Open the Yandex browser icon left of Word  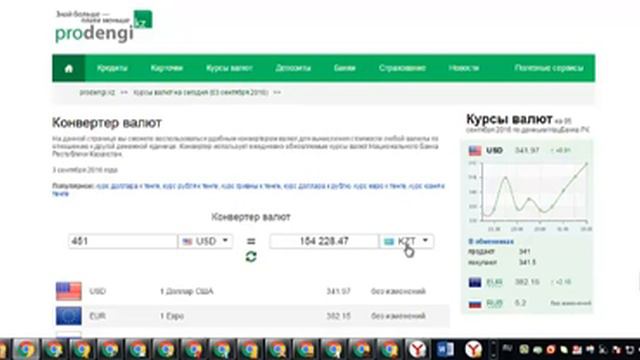pyautogui.click(x=418, y=349)
